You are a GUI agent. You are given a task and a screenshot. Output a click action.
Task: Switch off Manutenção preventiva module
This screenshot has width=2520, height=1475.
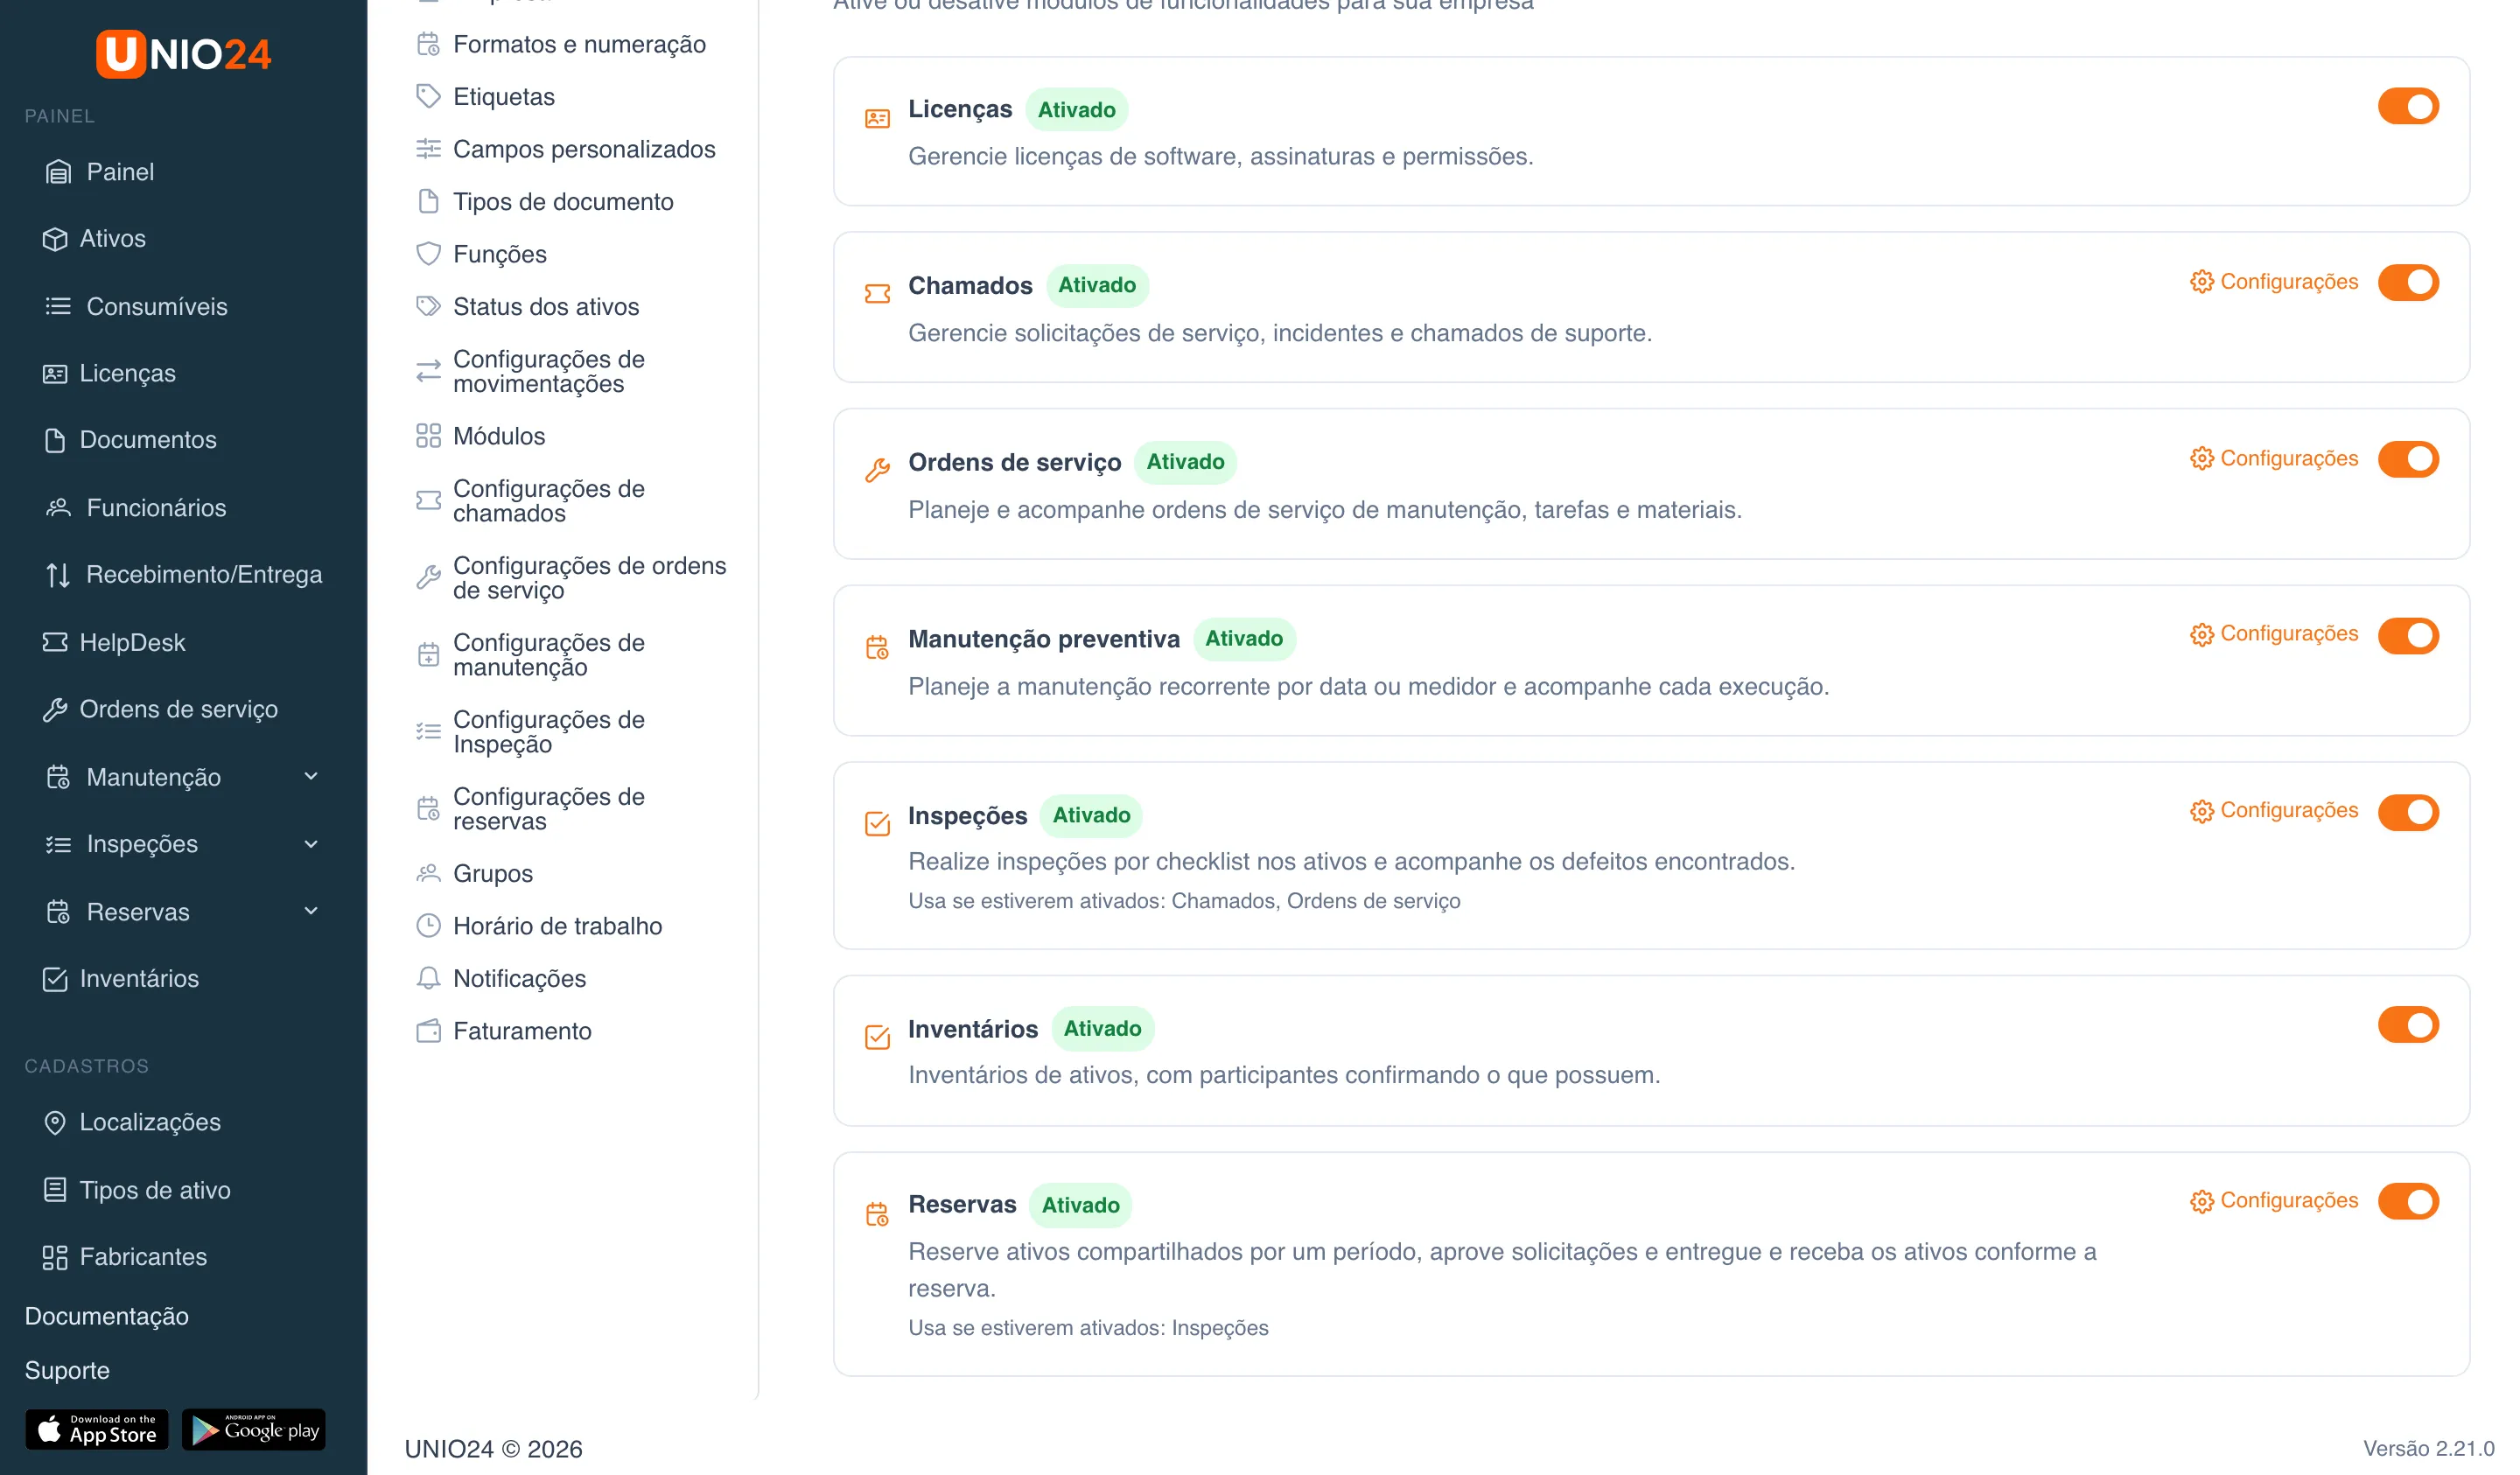coord(2407,636)
